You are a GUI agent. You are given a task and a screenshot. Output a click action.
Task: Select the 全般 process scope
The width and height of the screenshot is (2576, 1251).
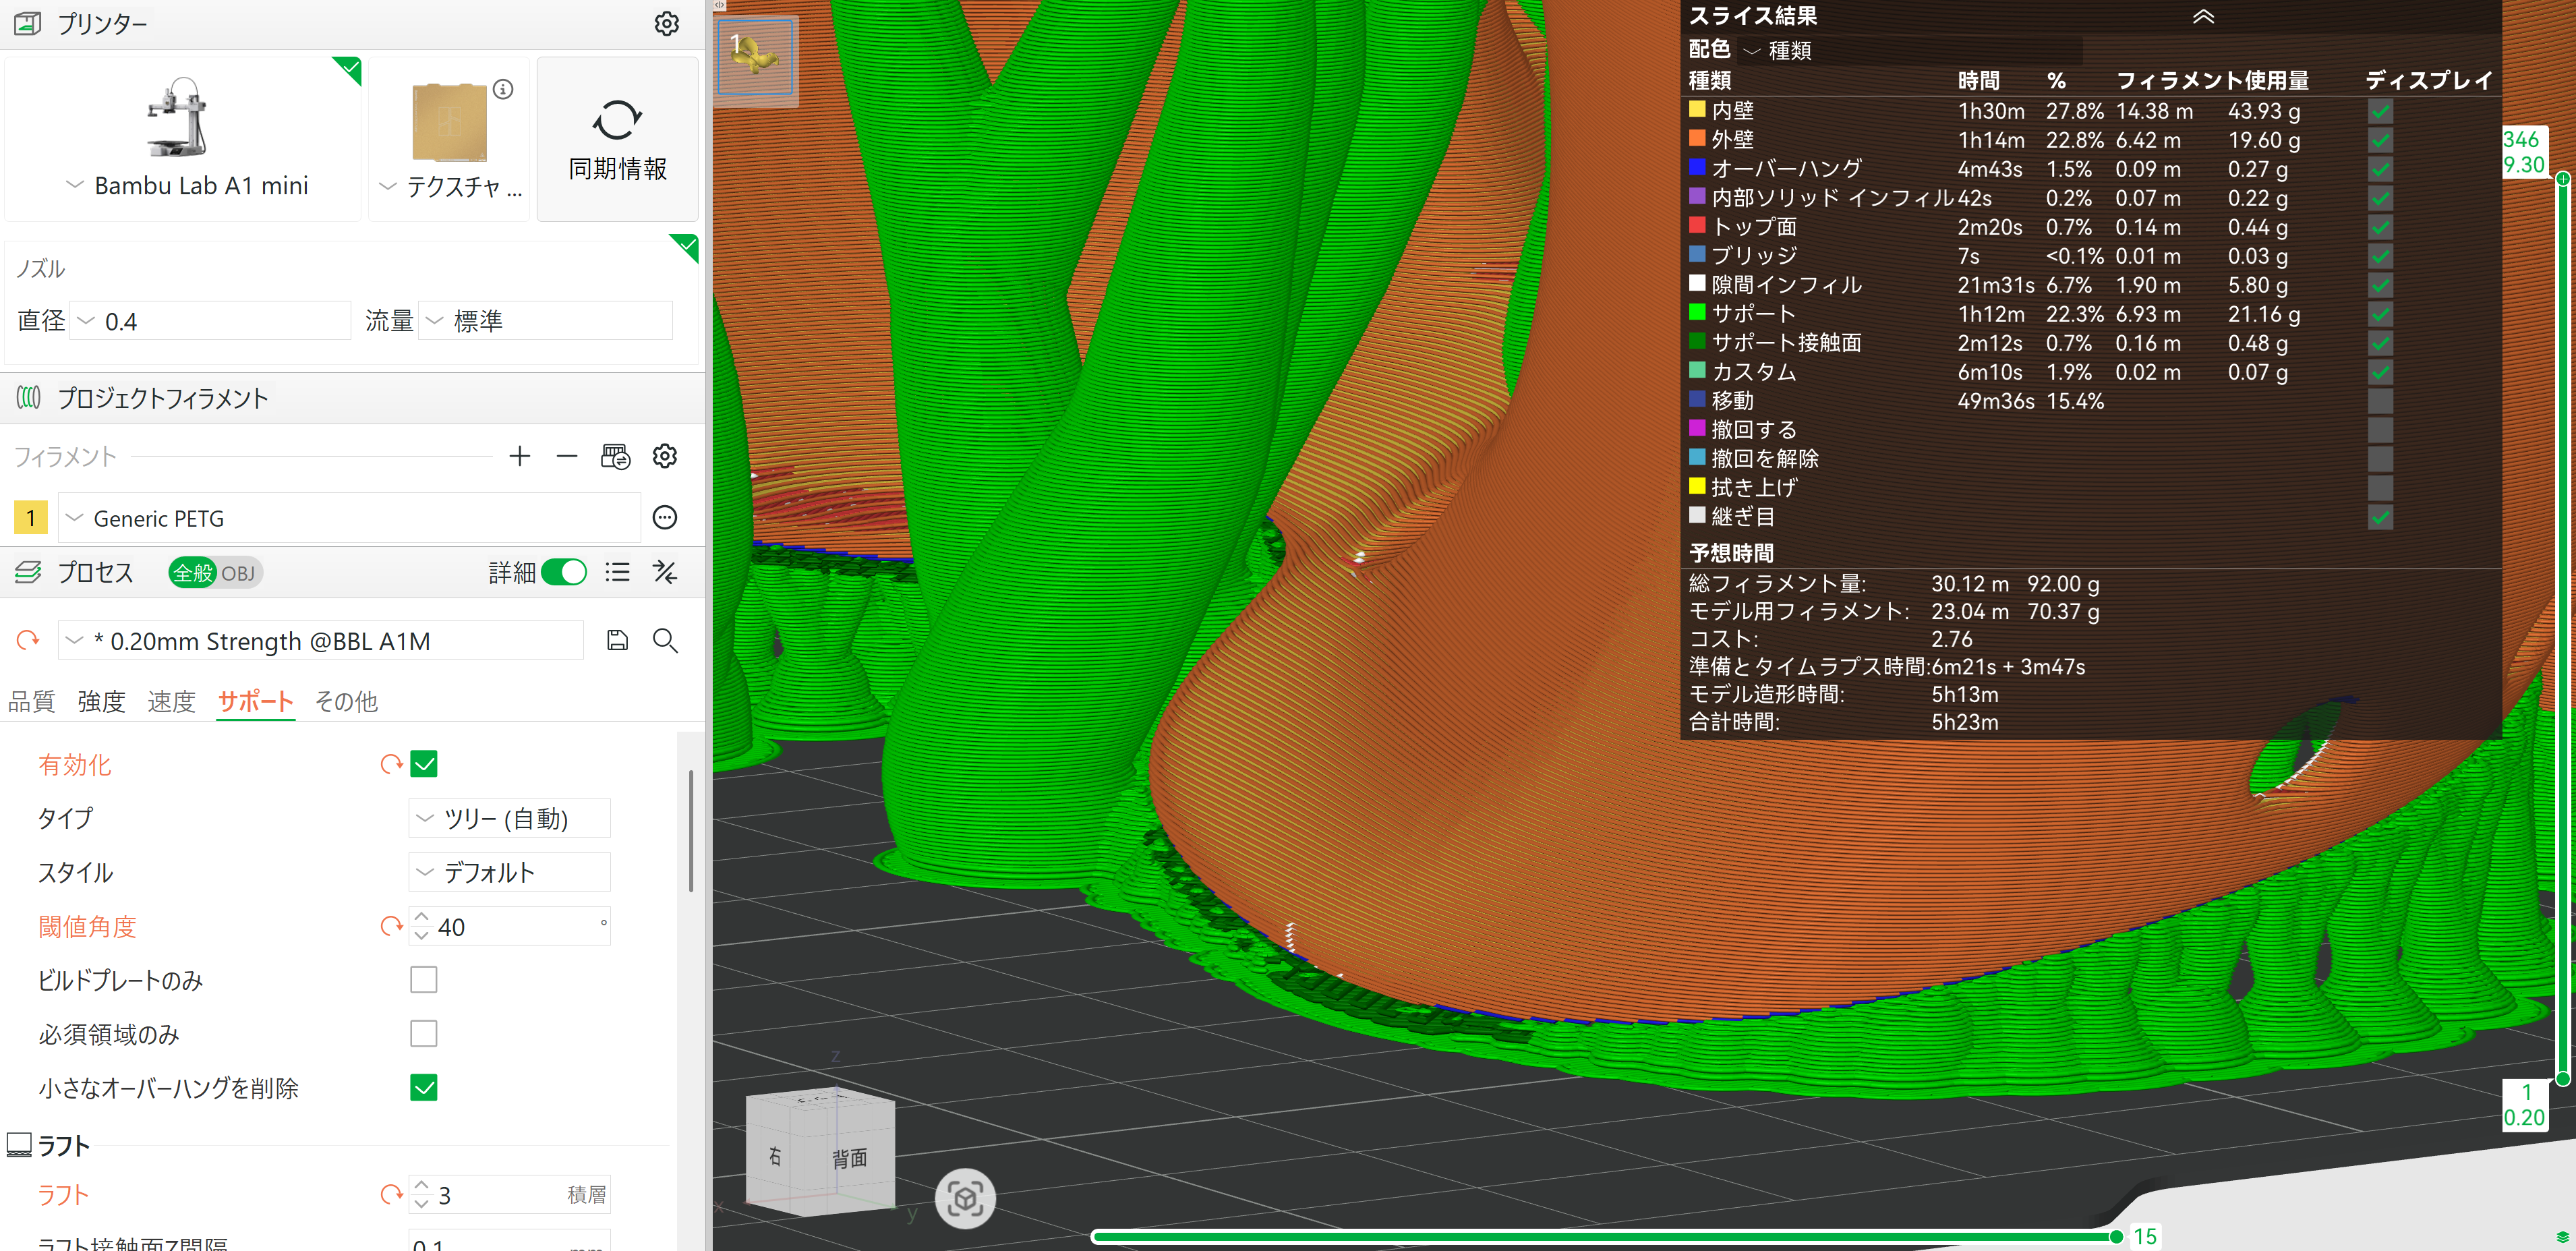(193, 573)
